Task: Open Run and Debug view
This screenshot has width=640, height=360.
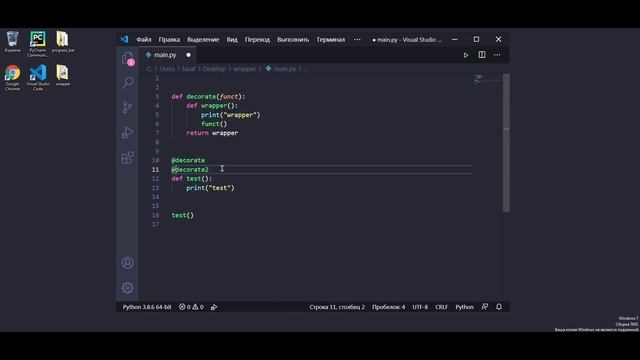Action: pyautogui.click(x=128, y=133)
